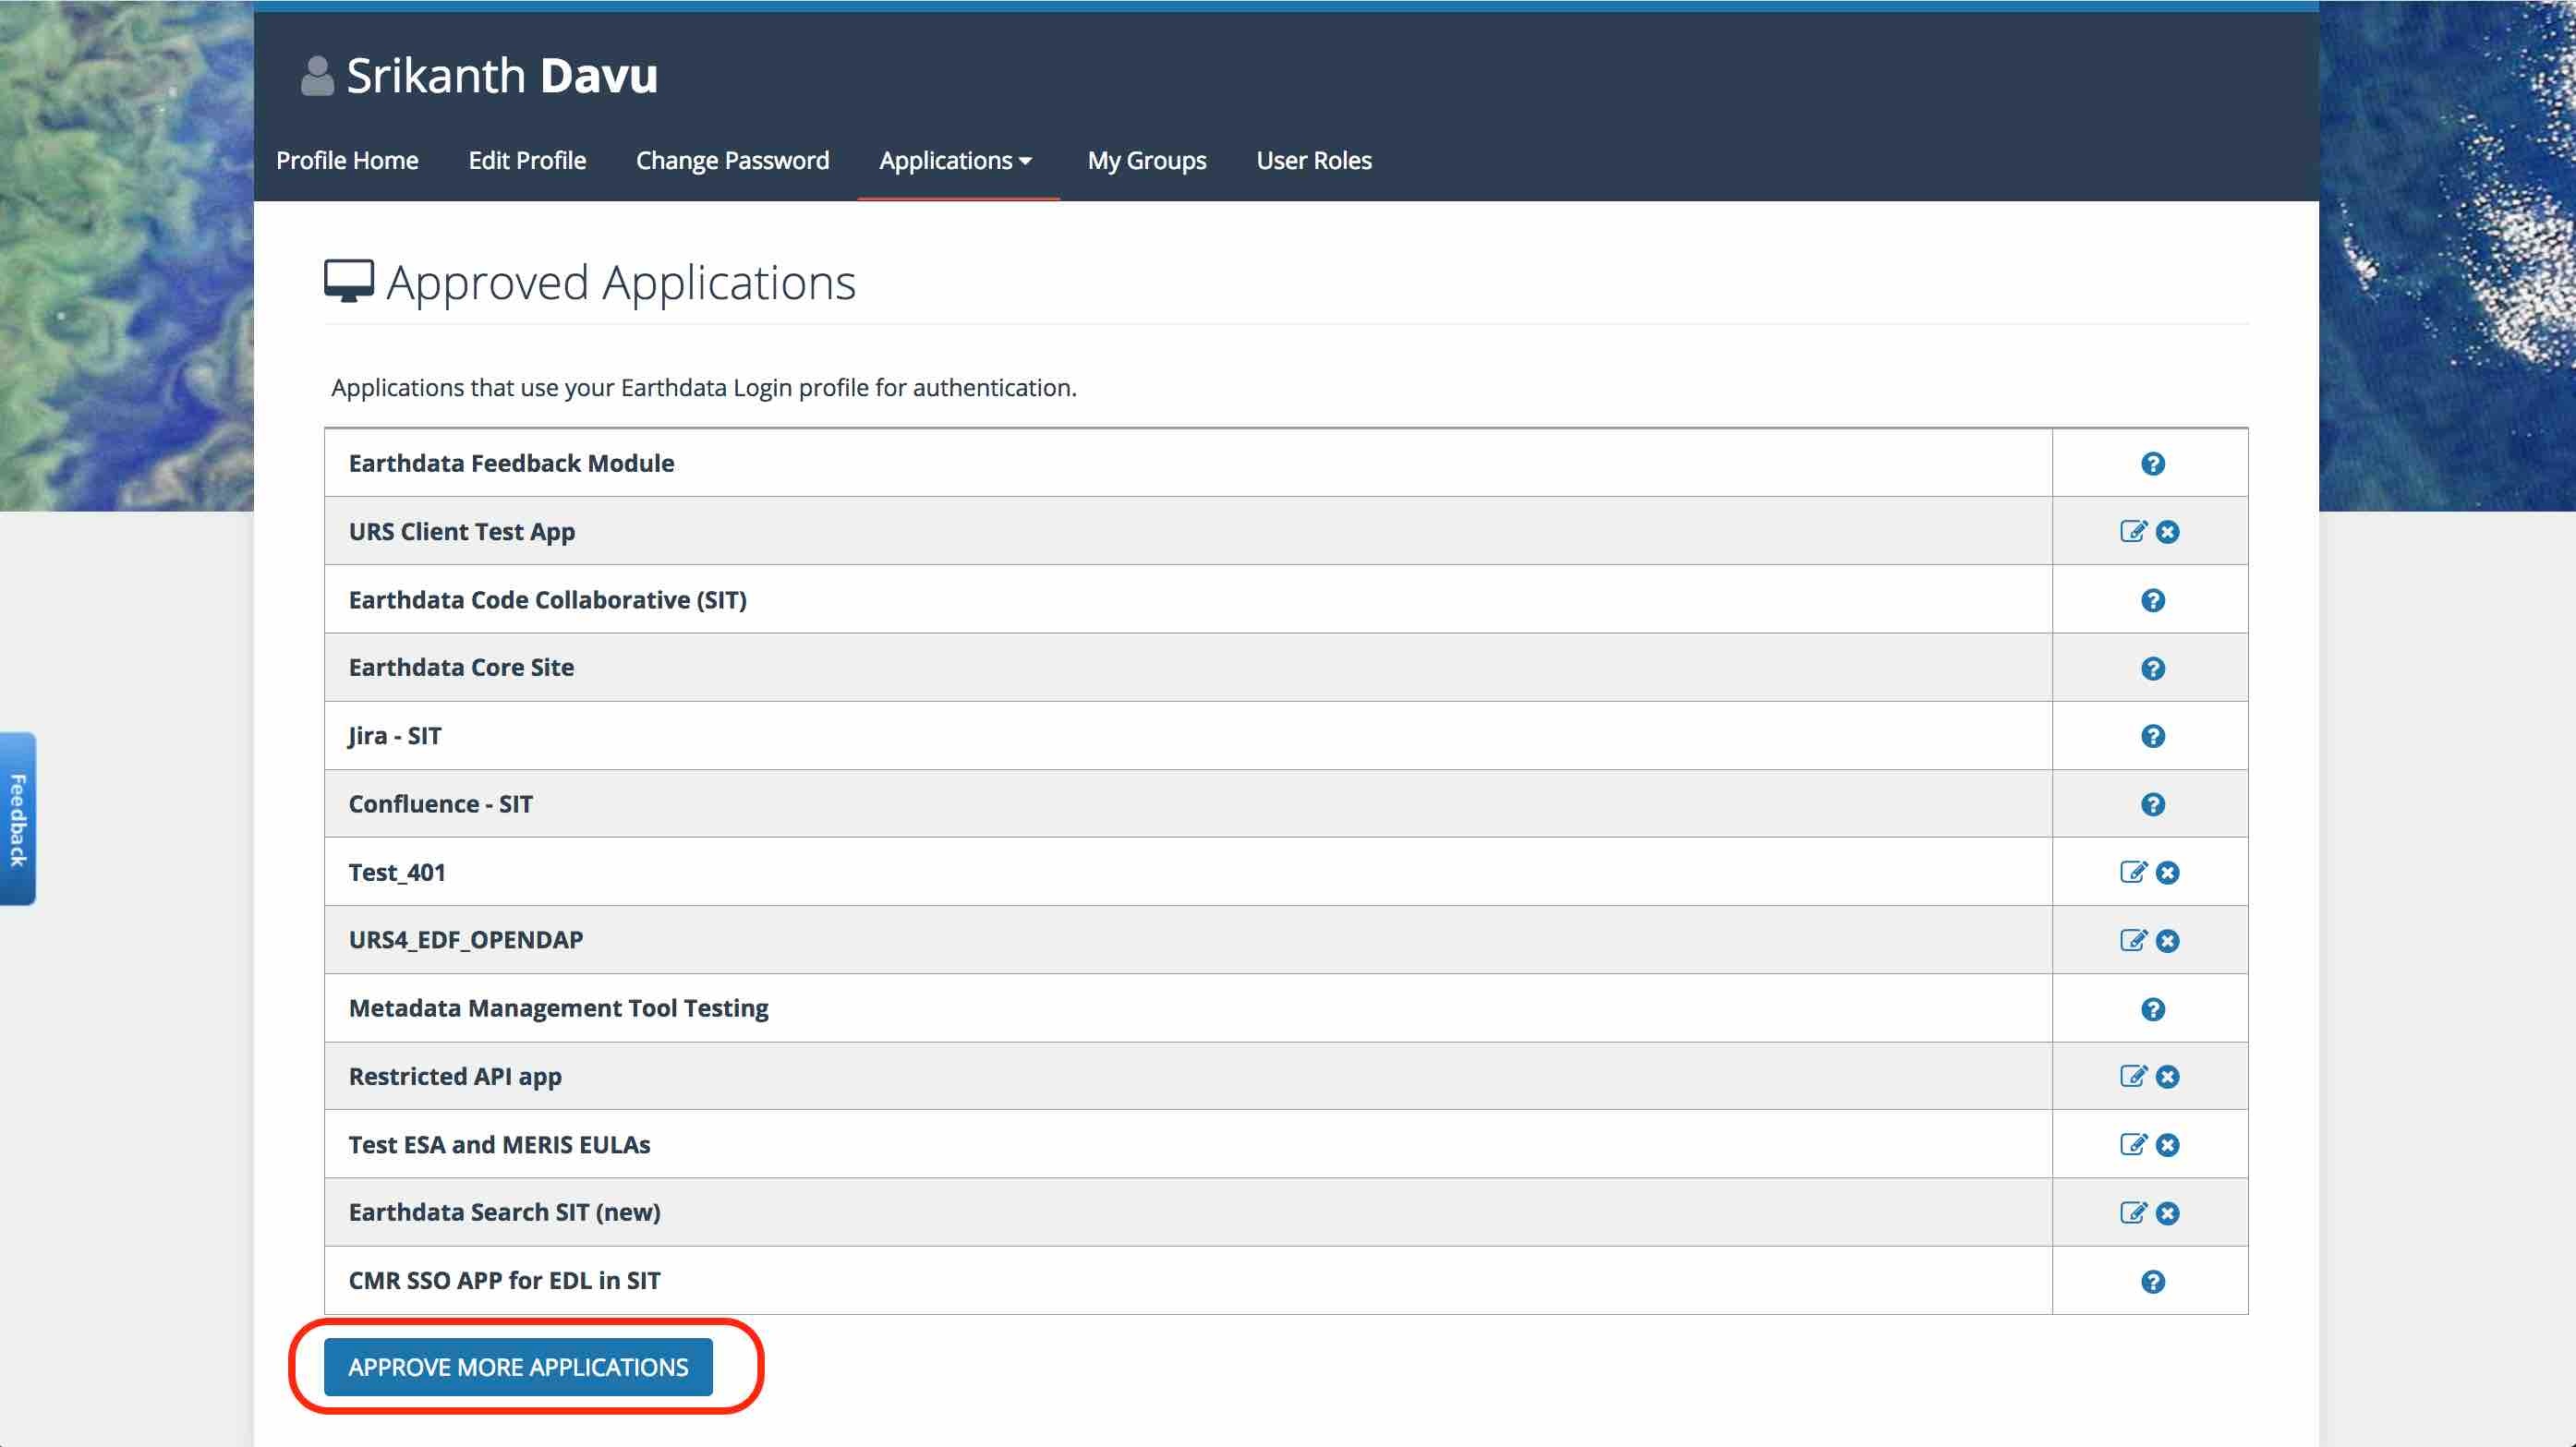This screenshot has height=1447, width=2576.
Task: Open the Feedback side tab
Action: 18,819
